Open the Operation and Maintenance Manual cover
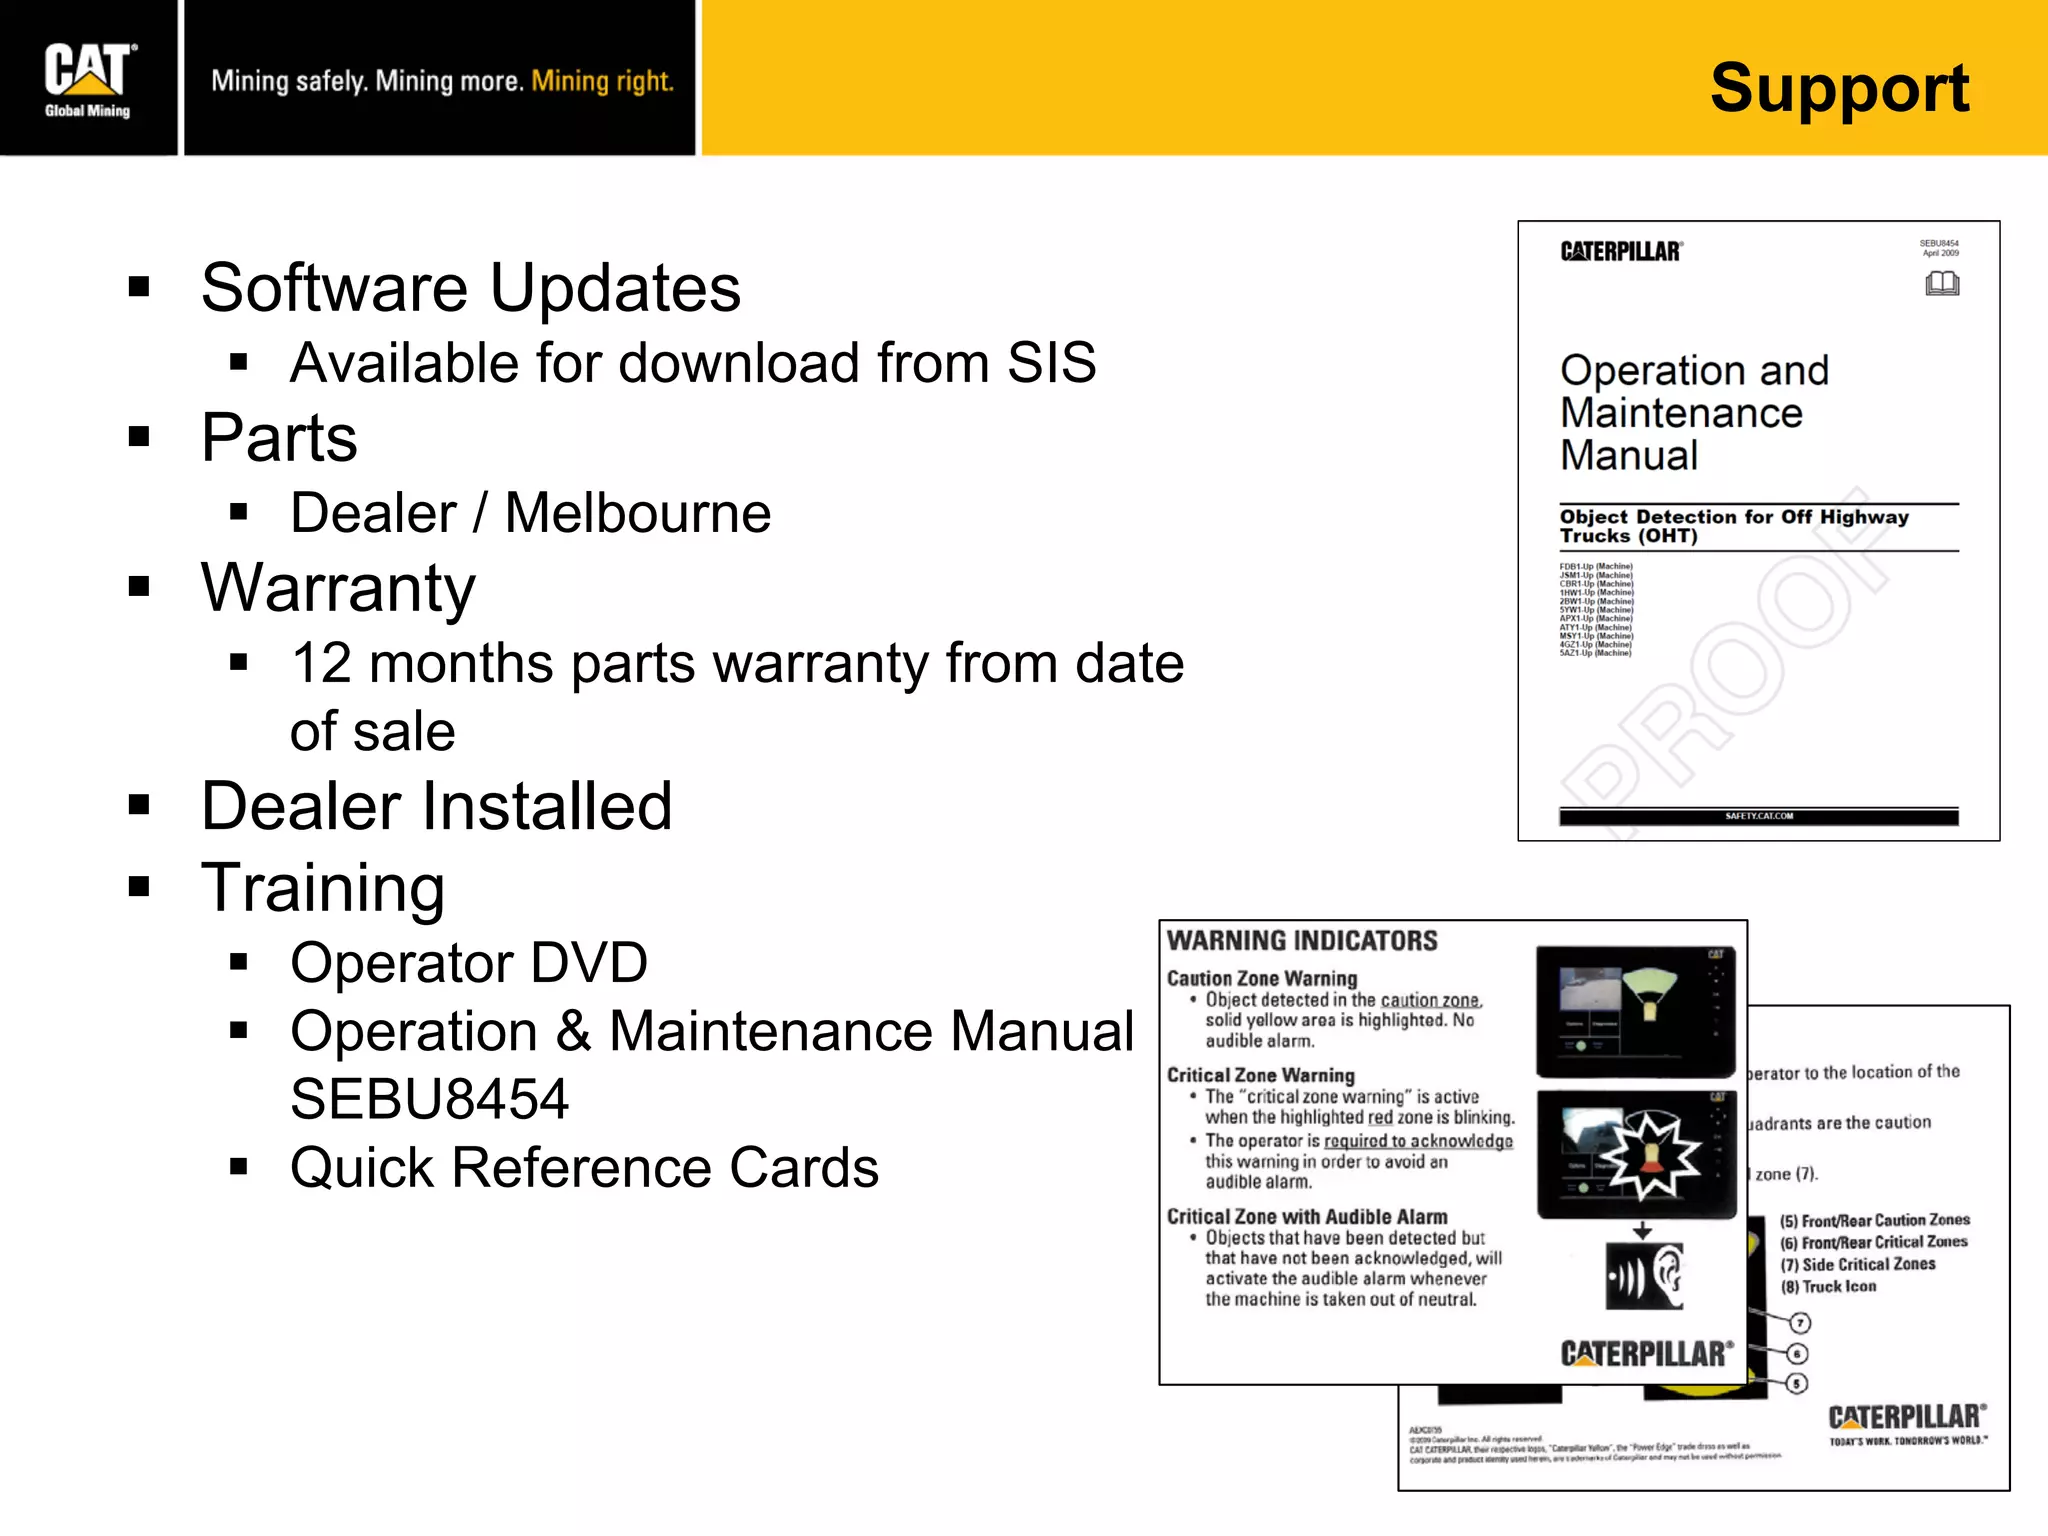 point(1758,531)
